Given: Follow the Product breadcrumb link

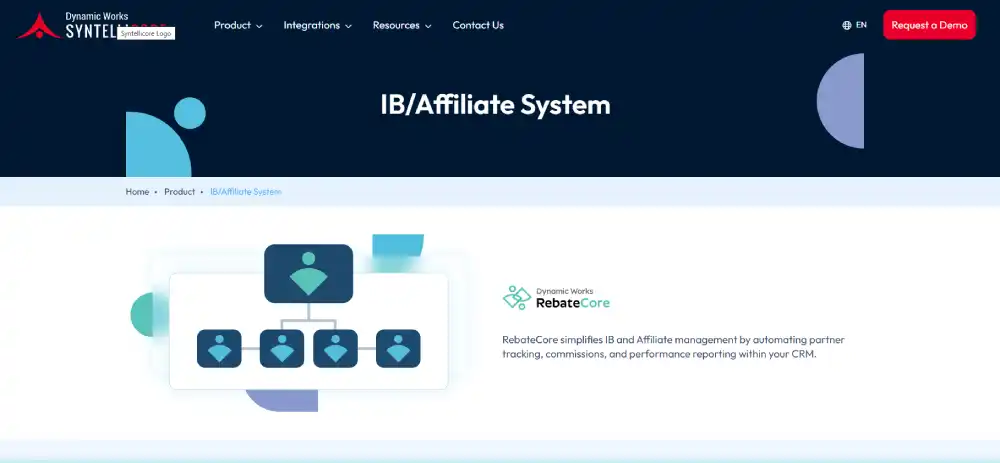Looking at the screenshot, I should click(x=179, y=191).
